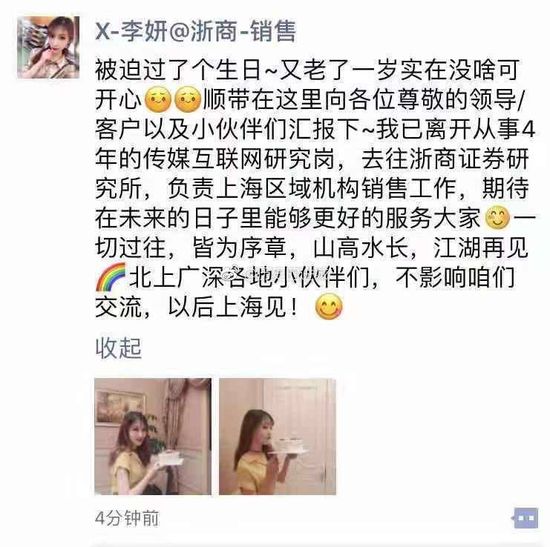Tap the tongue-out emoji after 以后上海见
Image resolution: width=550 pixels, height=547 pixels.
(x=329, y=307)
